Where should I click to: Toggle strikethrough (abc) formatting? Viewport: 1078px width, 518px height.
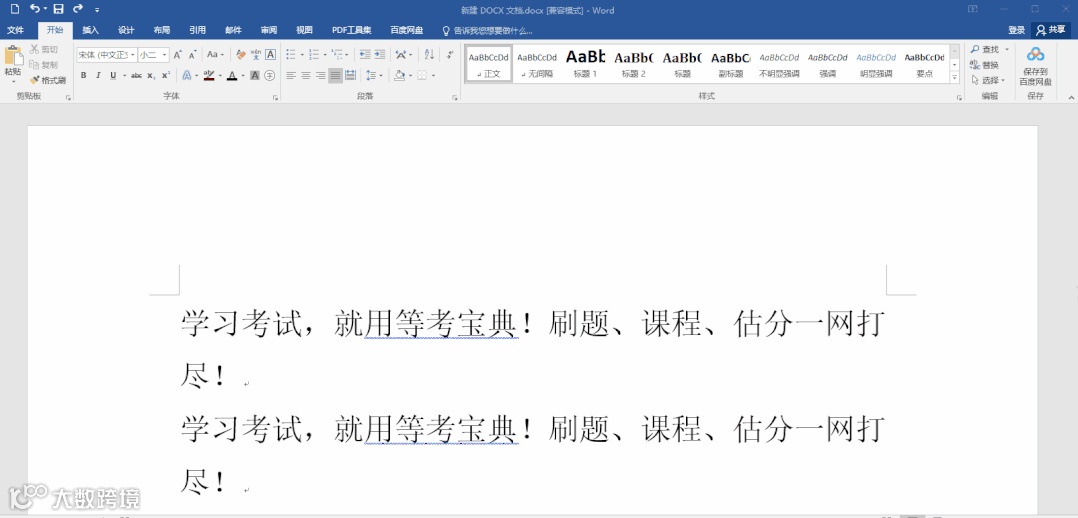click(136, 75)
